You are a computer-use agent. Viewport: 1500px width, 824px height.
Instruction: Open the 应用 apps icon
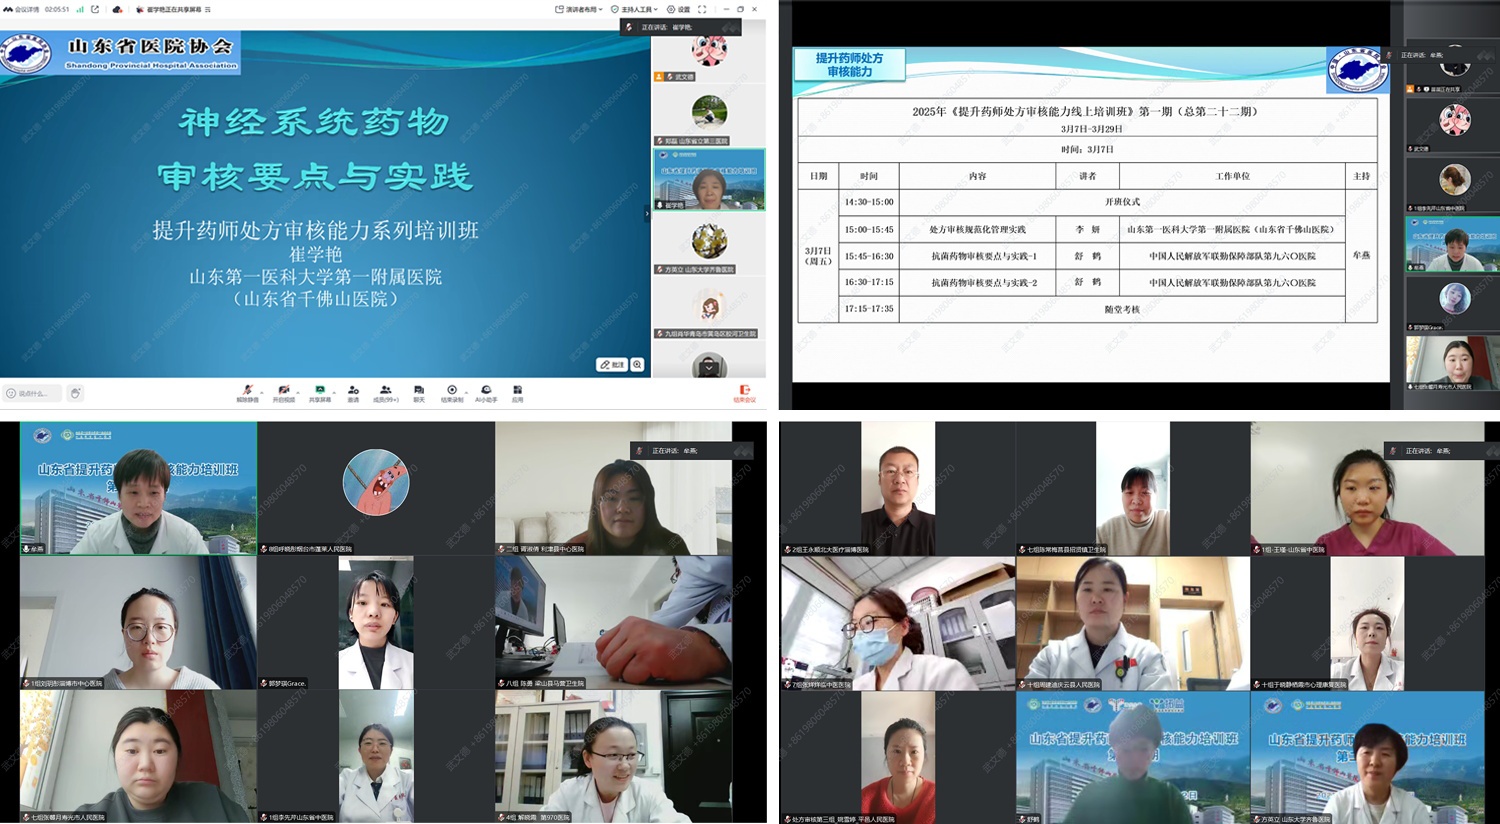(x=517, y=391)
